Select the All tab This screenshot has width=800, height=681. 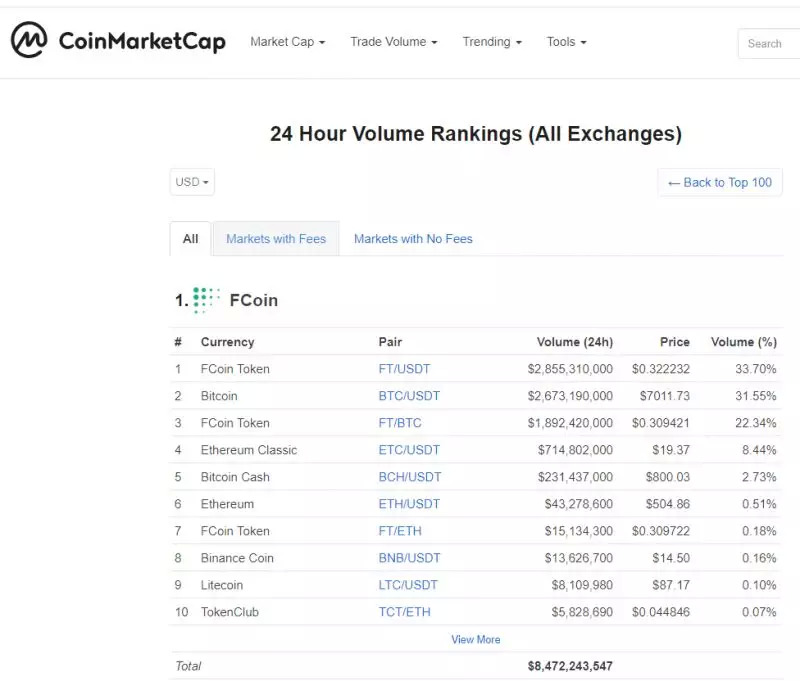[x=190, y=239]
